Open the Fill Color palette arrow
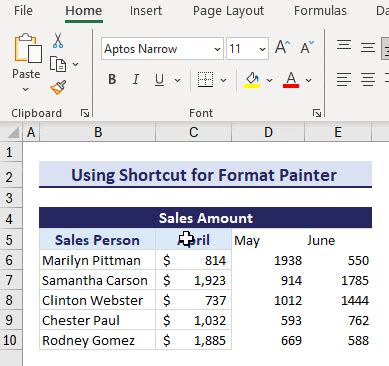This screenshot has width=389, height=366. point(269,80)
